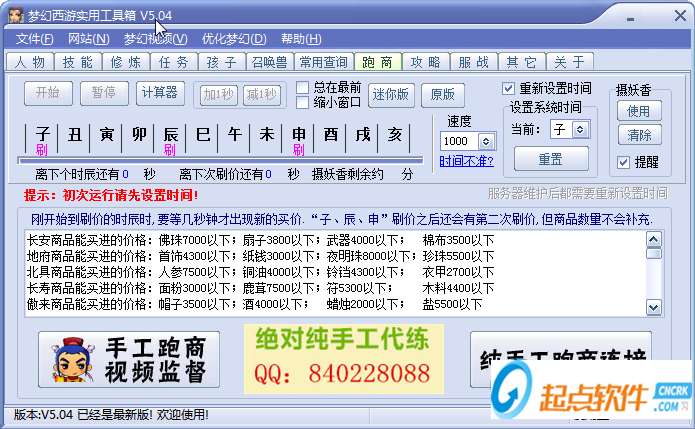This screenshot has height=429, width=695.
Task: Switch to the 孩子 tab
Action: click(x=222, y=62)
